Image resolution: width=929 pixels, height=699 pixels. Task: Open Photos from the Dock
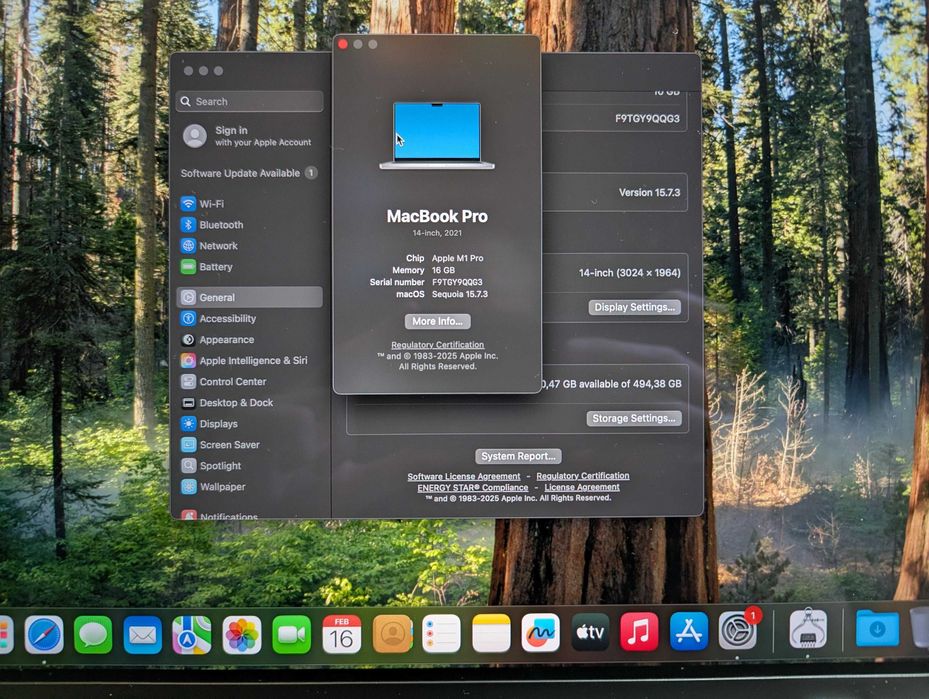click(x=242, y=634)
